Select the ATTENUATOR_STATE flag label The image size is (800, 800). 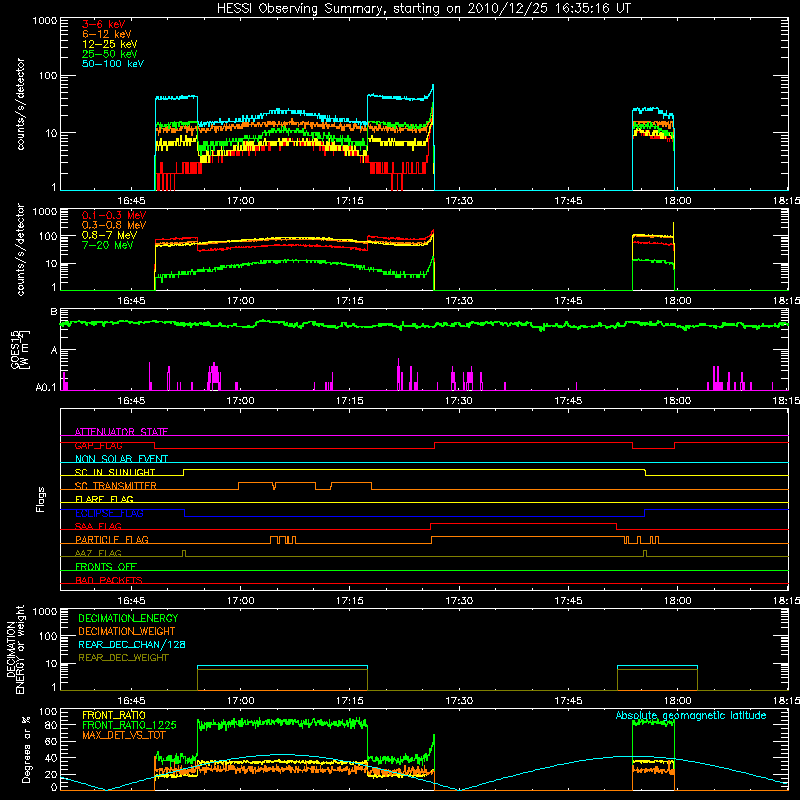[121, 432]
